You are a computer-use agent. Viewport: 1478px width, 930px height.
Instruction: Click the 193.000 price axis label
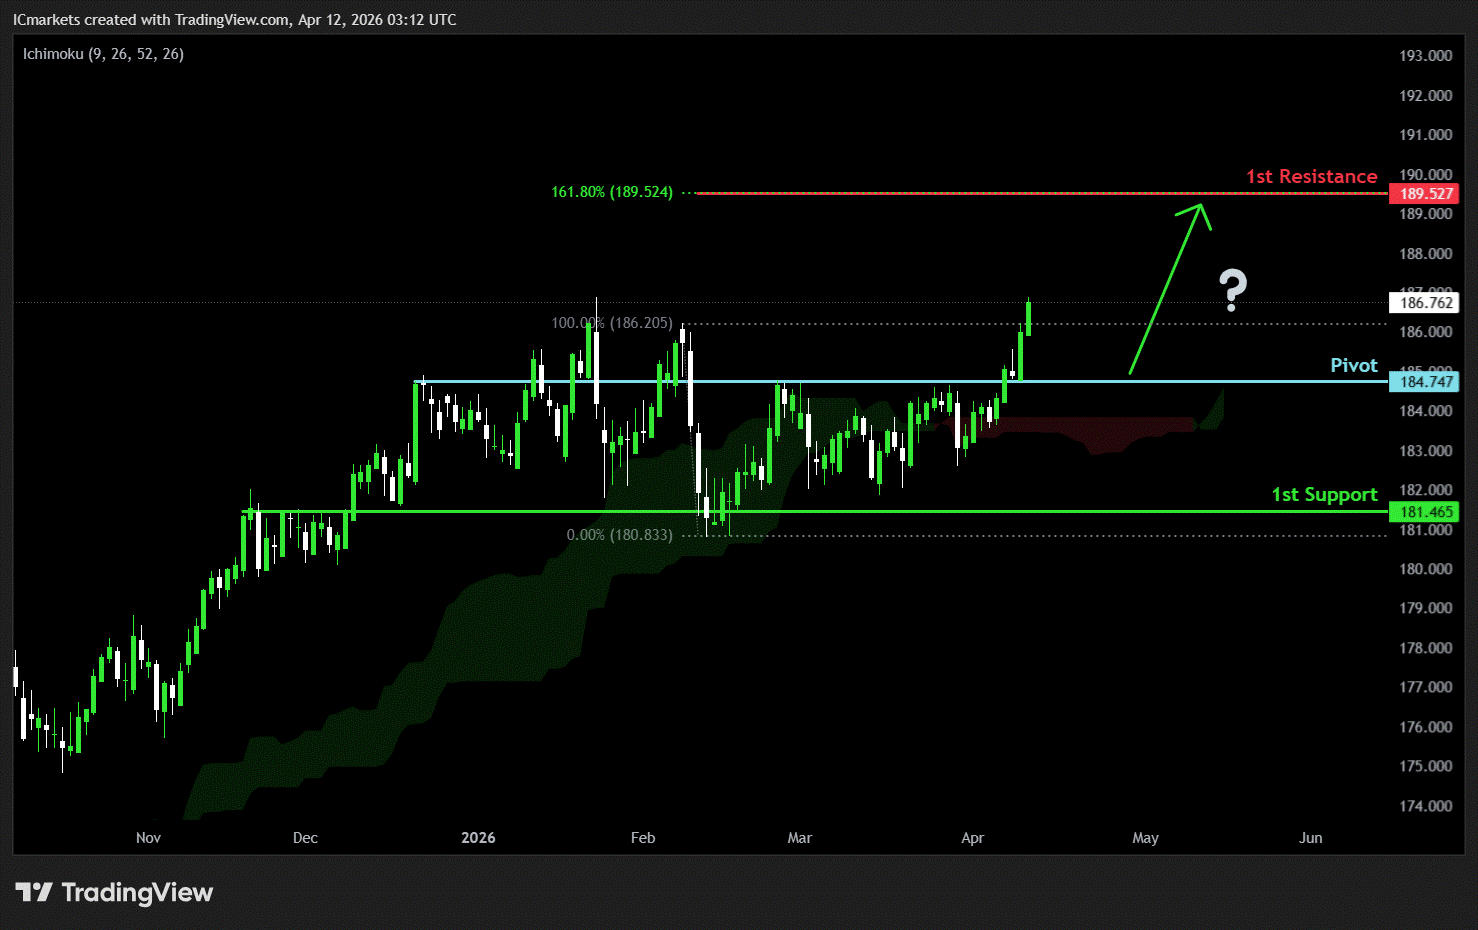click(1425, 56)
